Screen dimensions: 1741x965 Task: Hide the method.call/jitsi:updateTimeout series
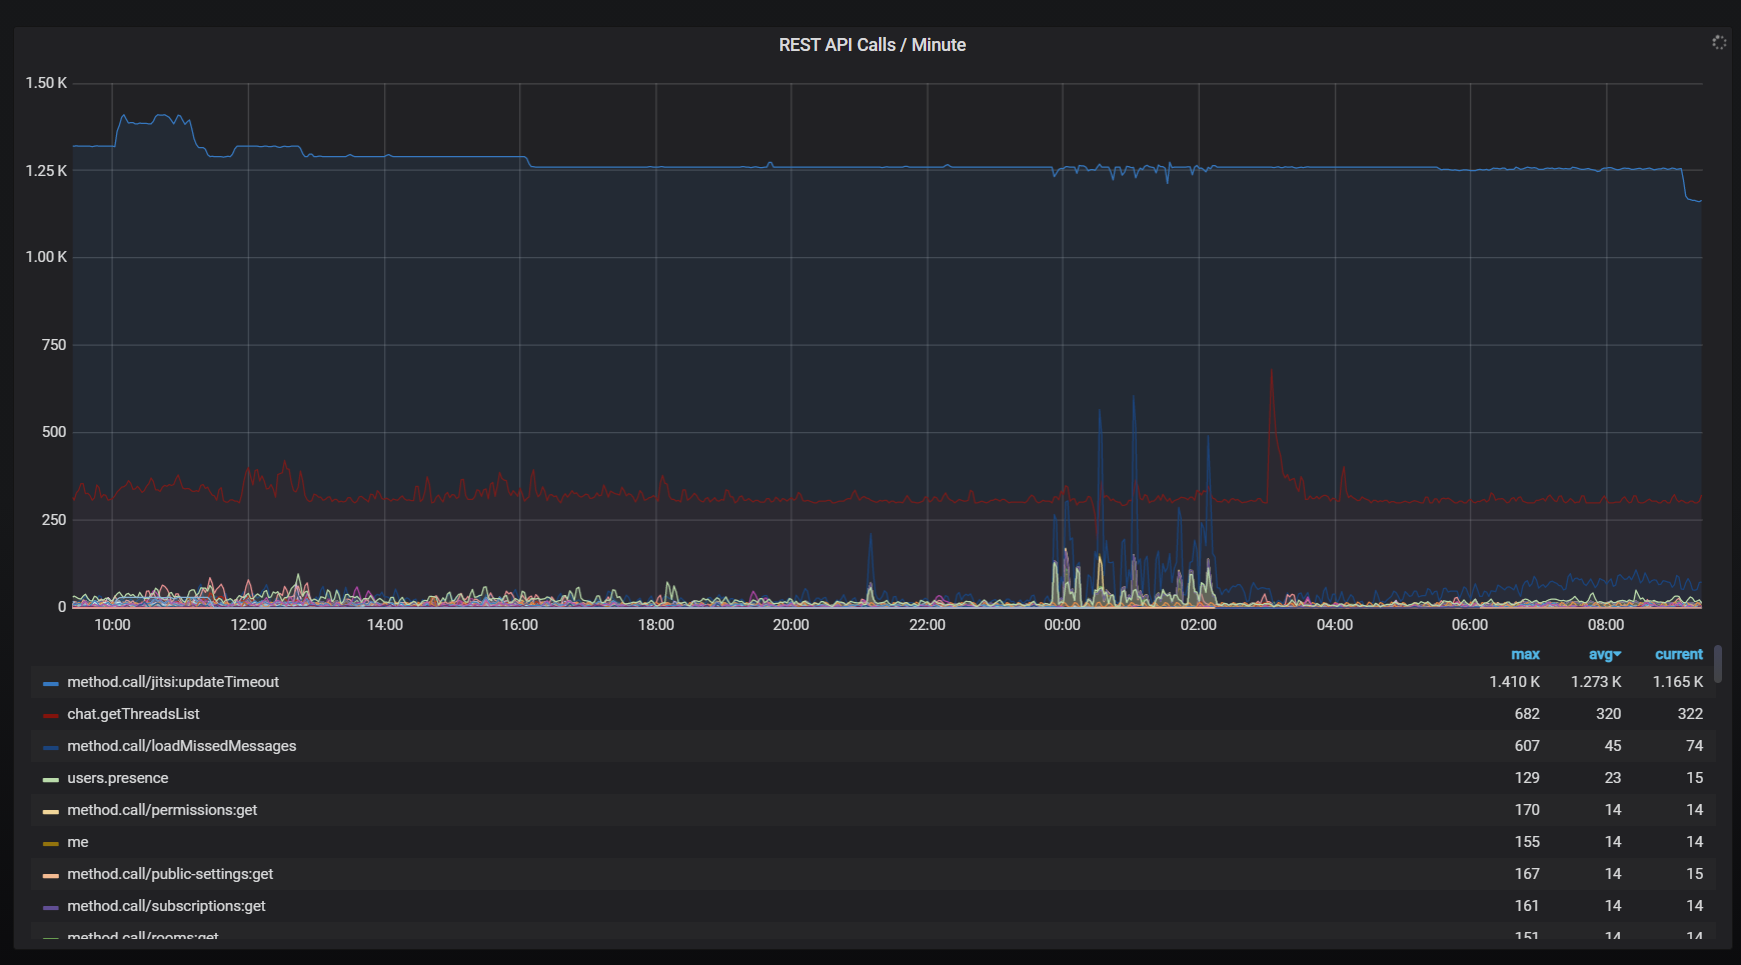pyautogui.click(x=172, y=682)
